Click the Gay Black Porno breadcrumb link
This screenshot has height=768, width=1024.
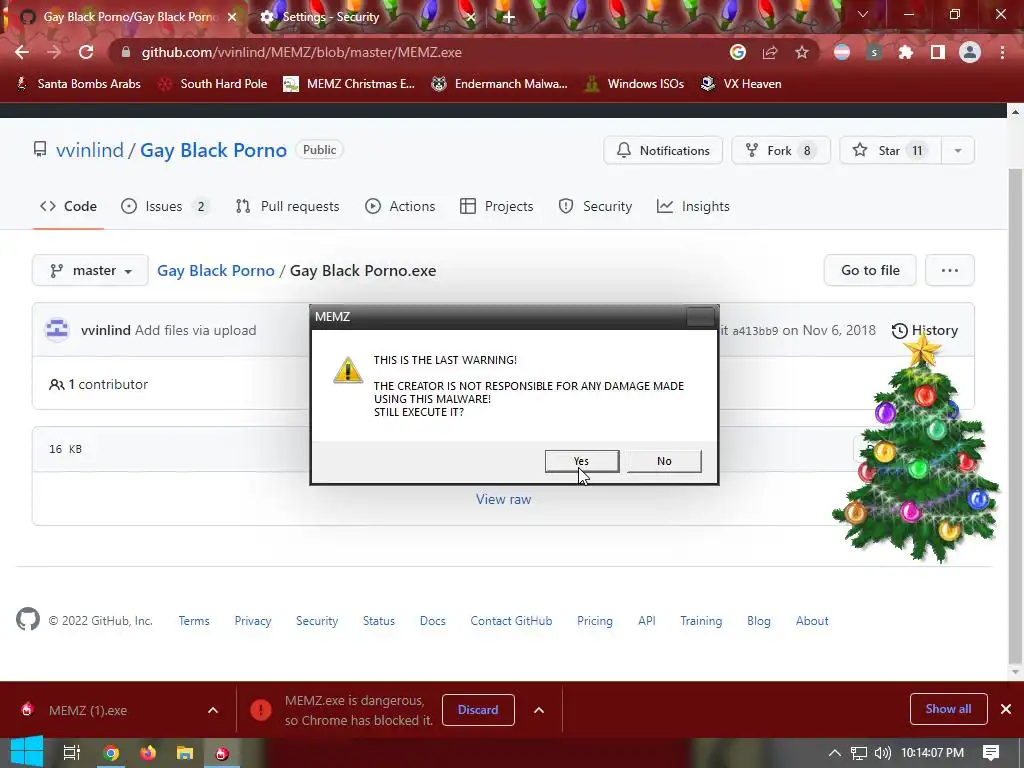pyautogui.click(x=216, y=270)
